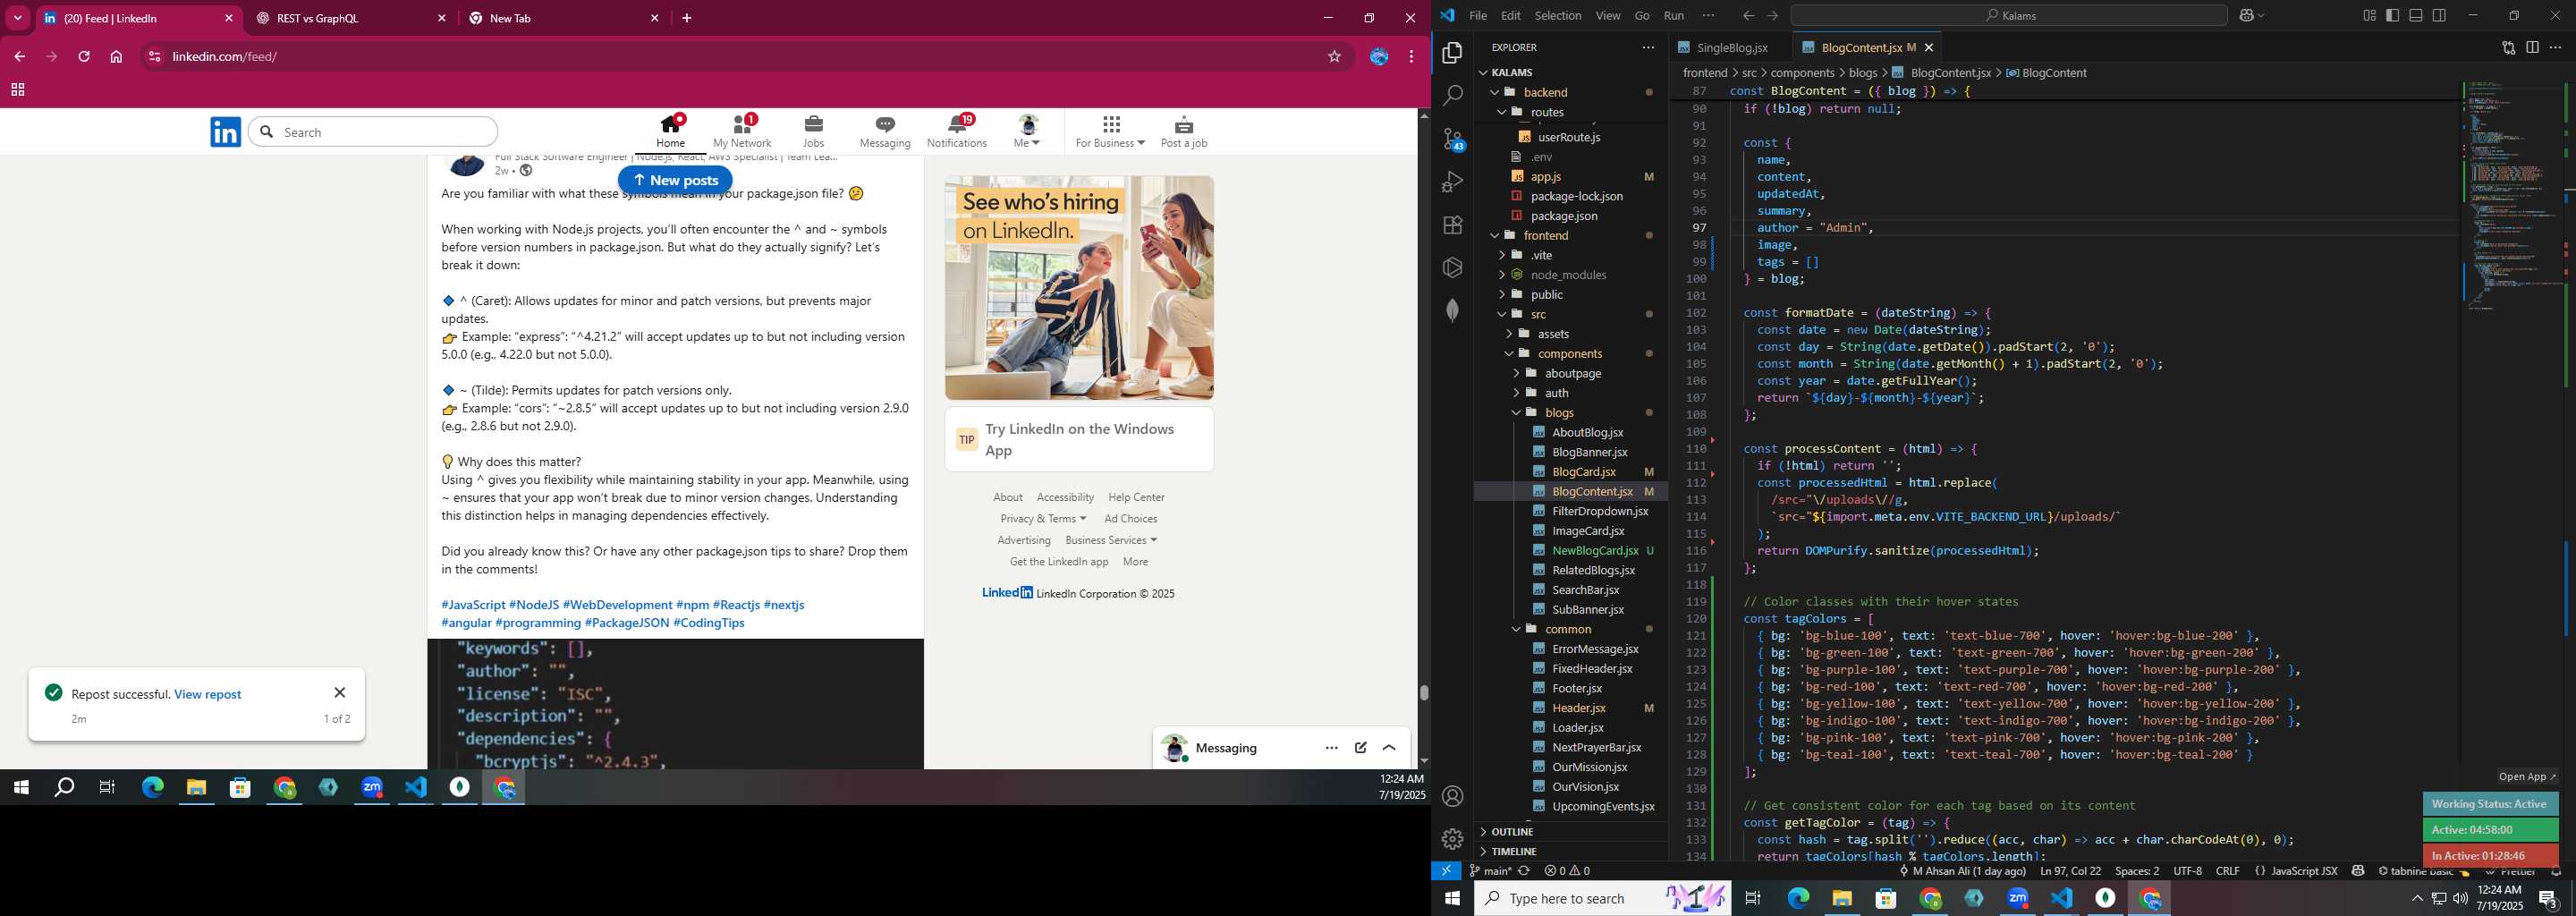Click Split Editor Right icon

pyautogui.click(x=2532, y=47)
